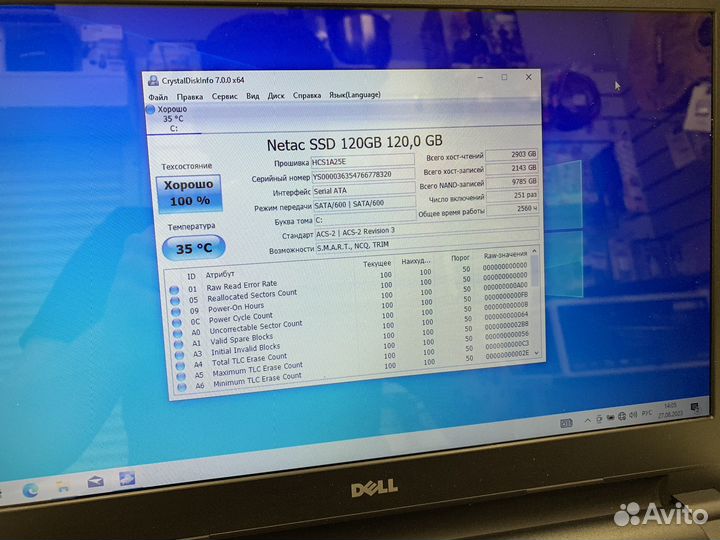The image size is (720, 540).
Task: Open the Диск menu
Action: point(276,96)
